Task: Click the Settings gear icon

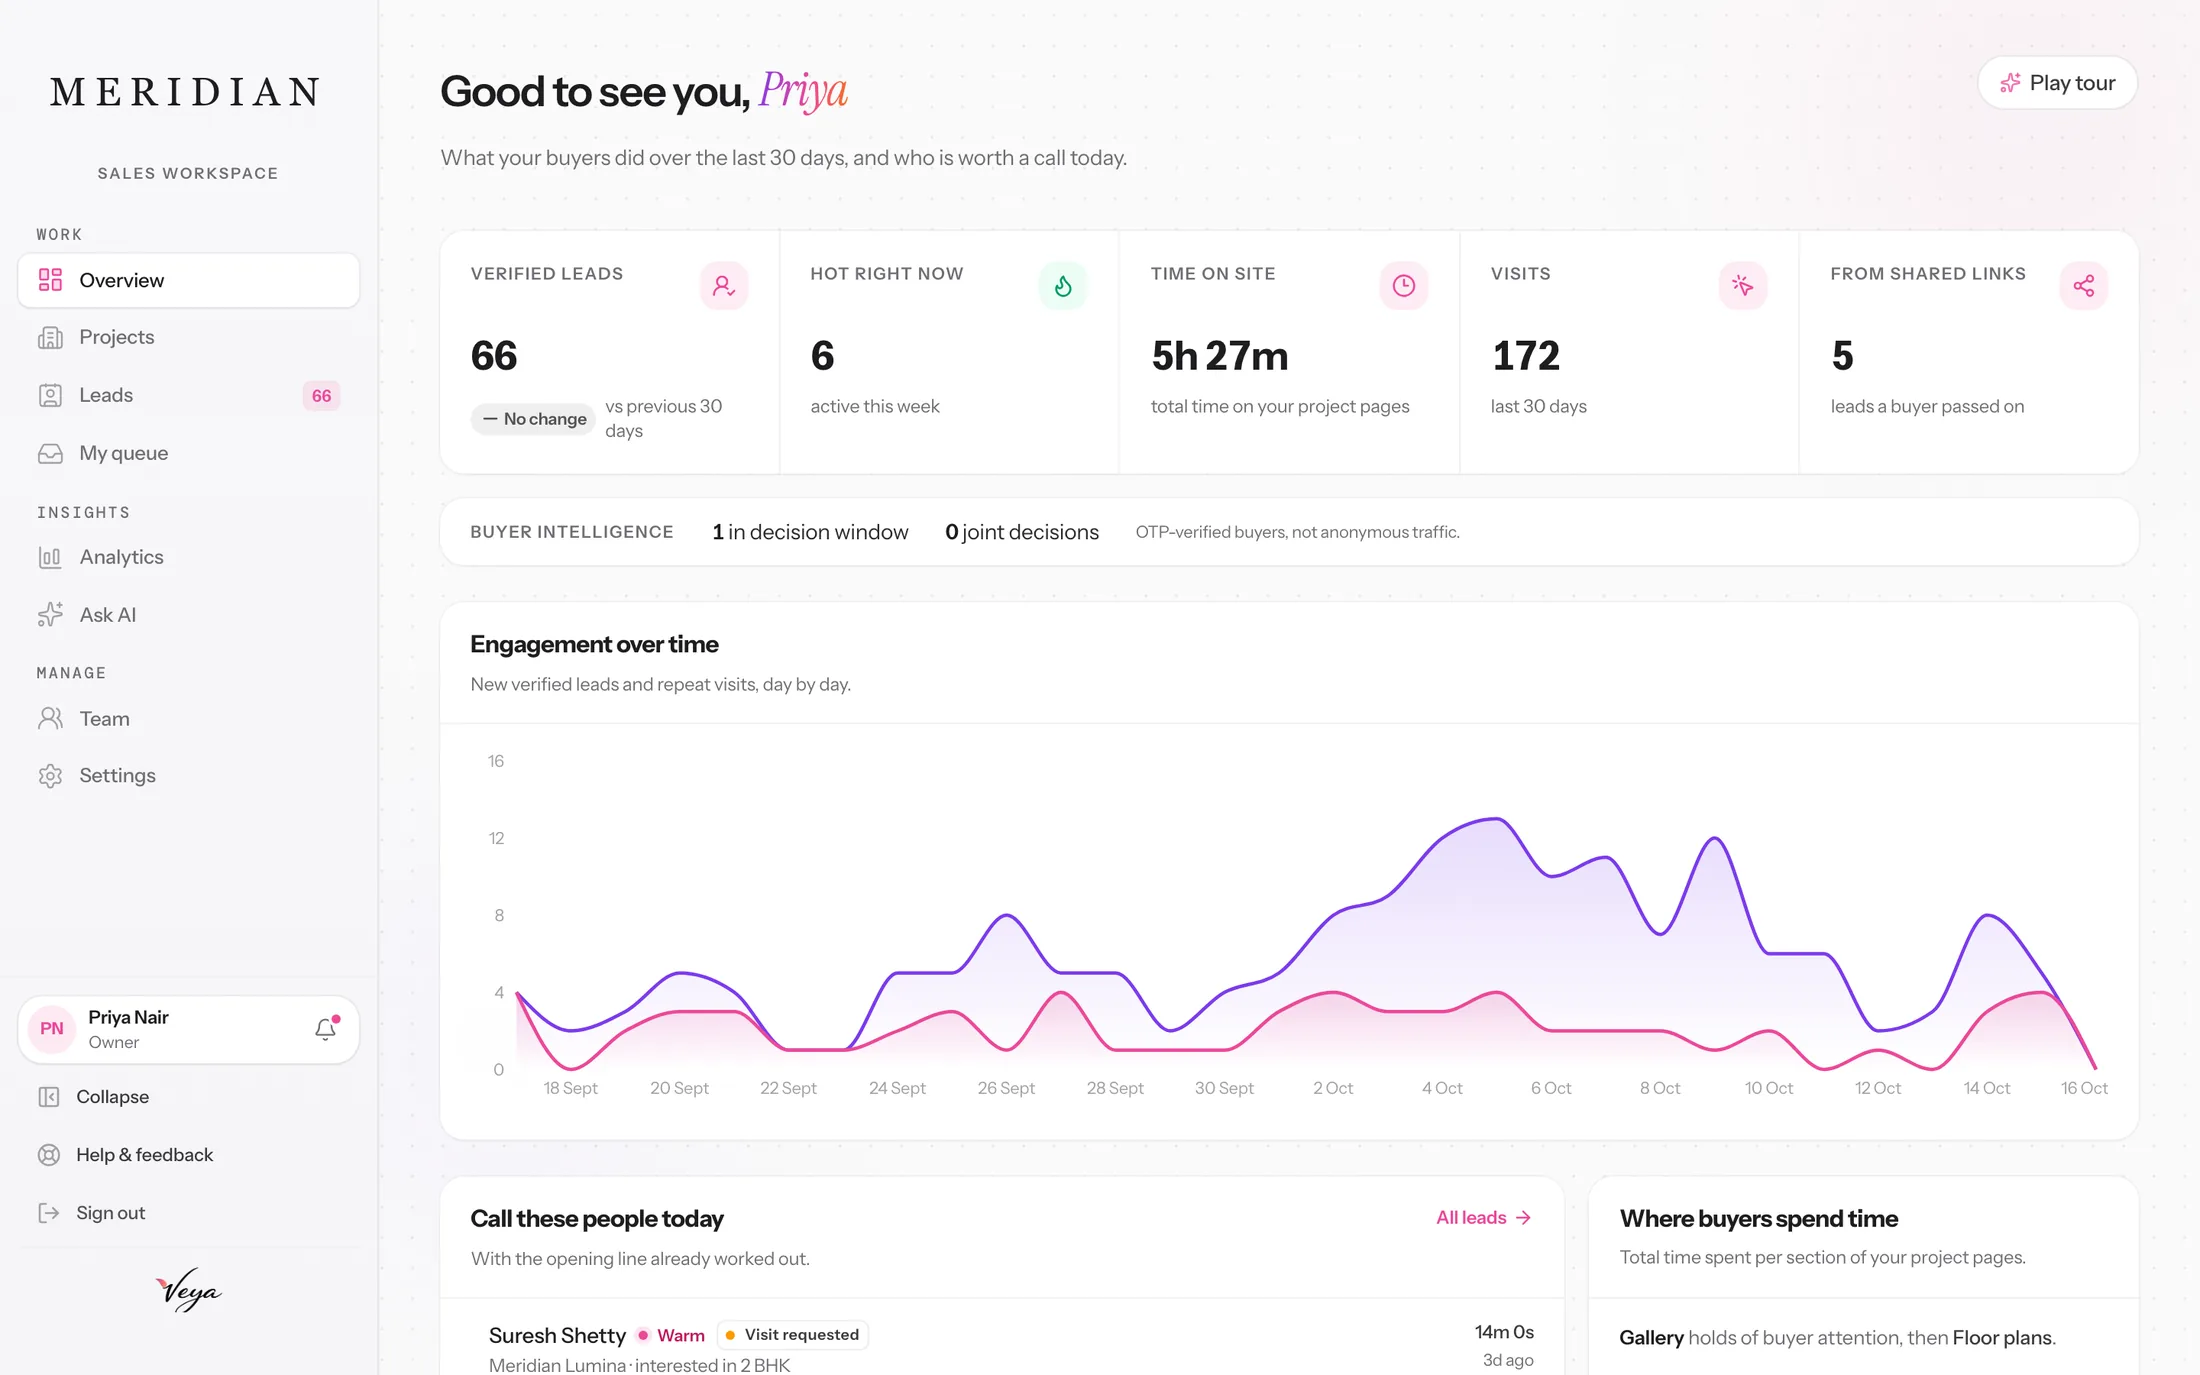Action: coord(50,776)
